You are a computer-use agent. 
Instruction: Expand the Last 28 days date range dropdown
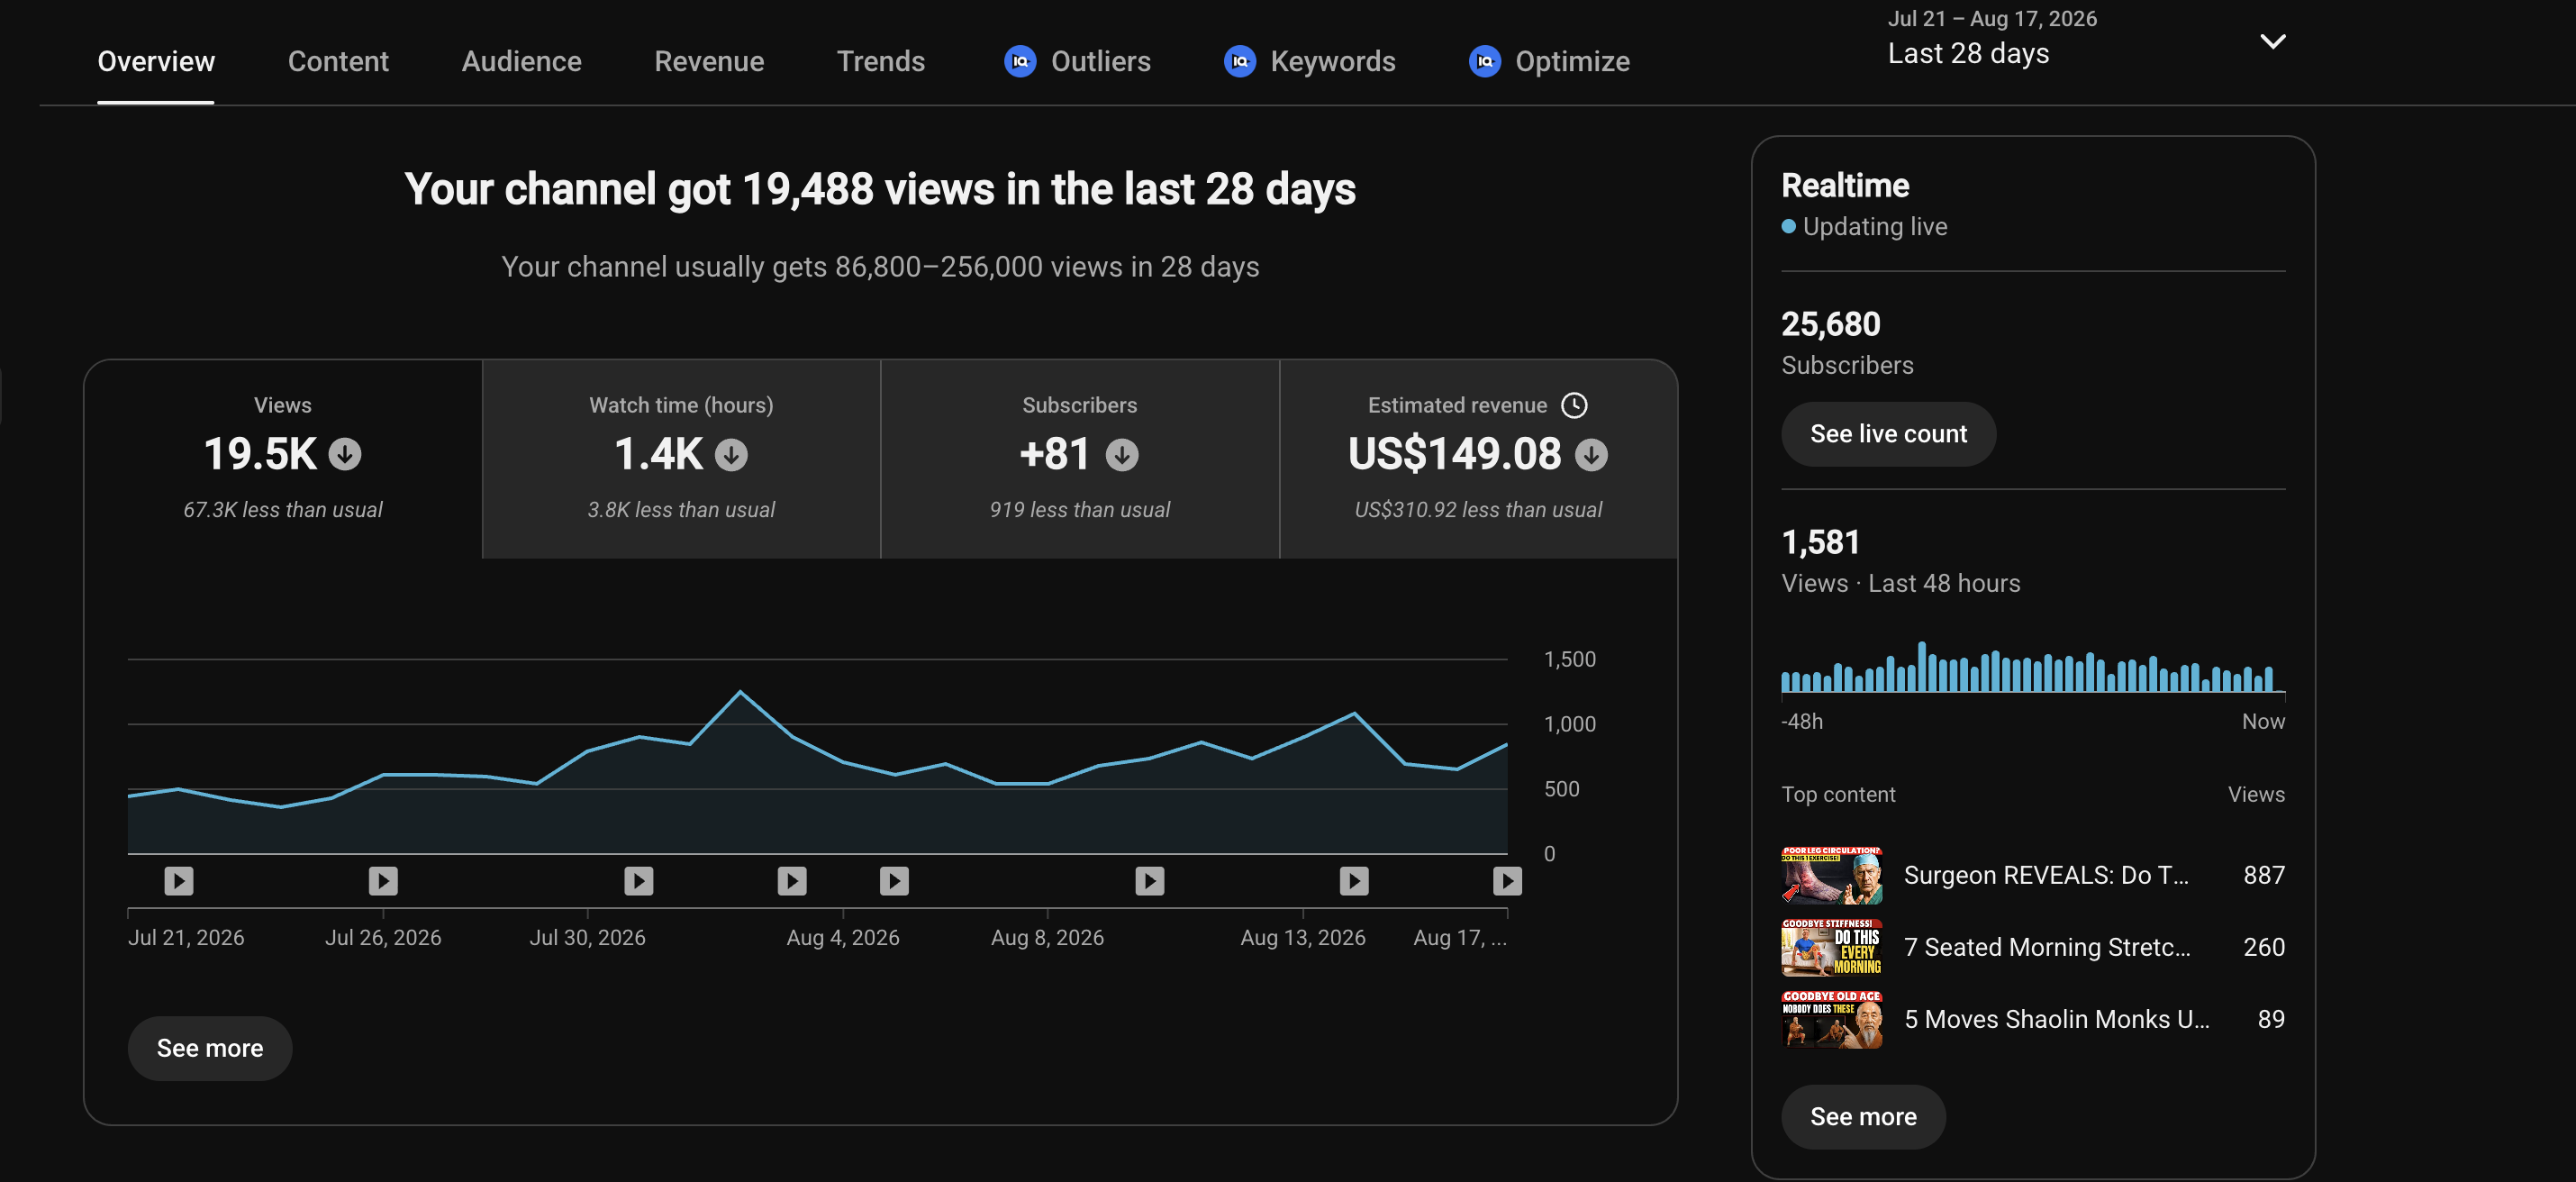(2273, 41)
